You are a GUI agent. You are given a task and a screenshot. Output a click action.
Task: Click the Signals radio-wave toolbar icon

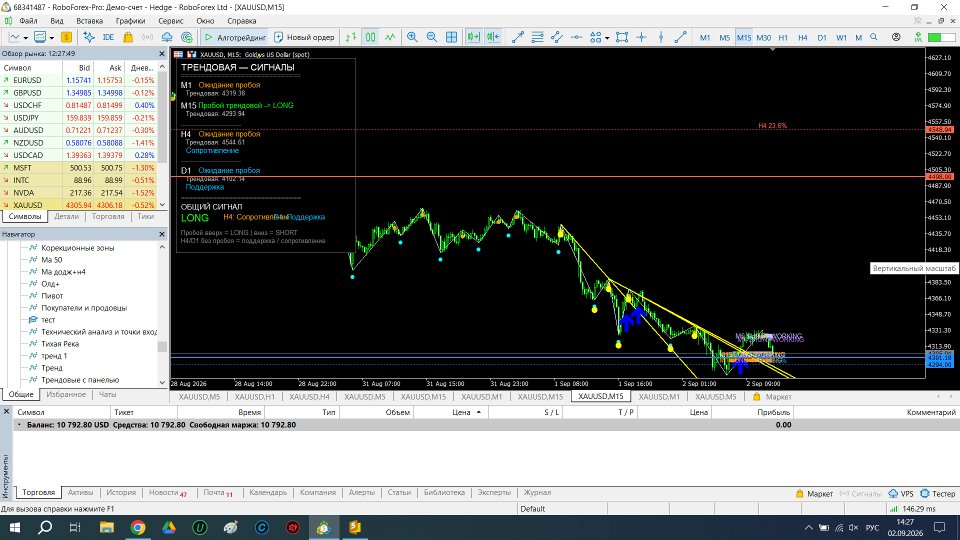coord(148,37)
